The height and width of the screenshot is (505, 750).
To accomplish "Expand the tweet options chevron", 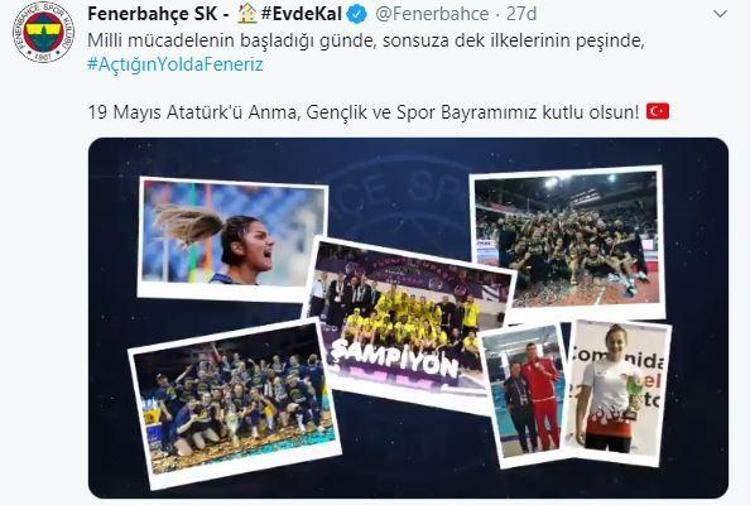I will 720,14.
